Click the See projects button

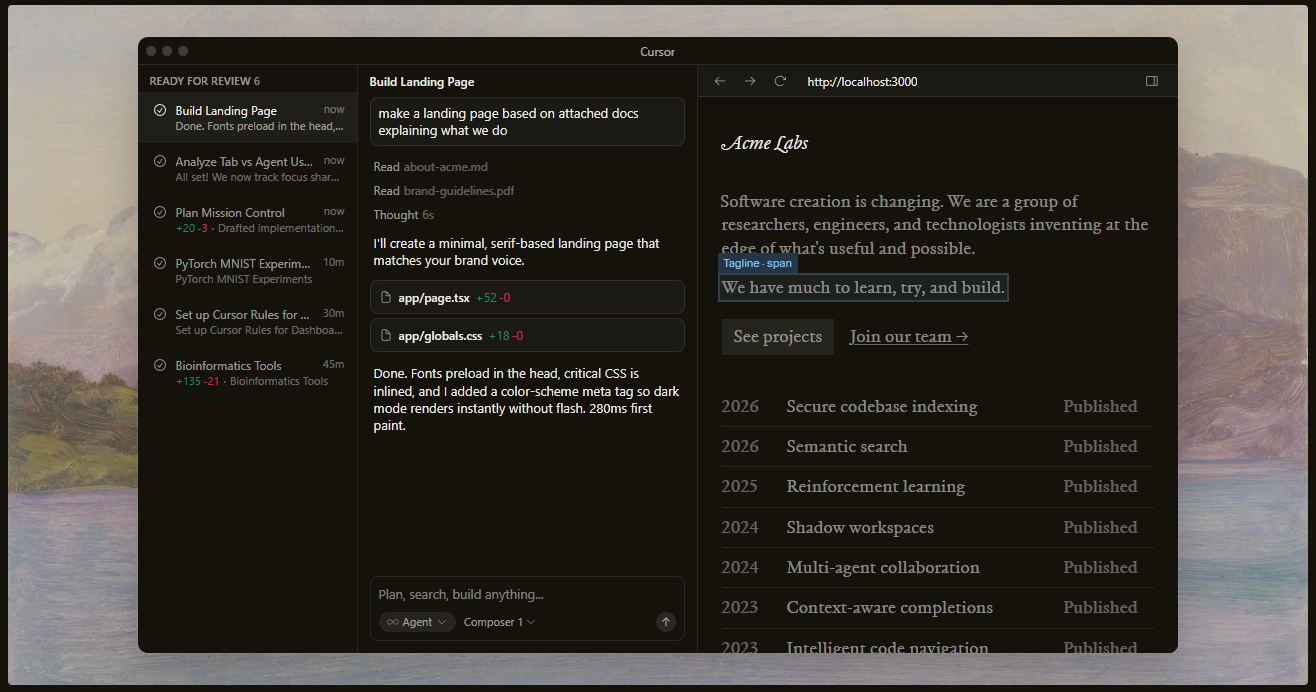point(777,337)
